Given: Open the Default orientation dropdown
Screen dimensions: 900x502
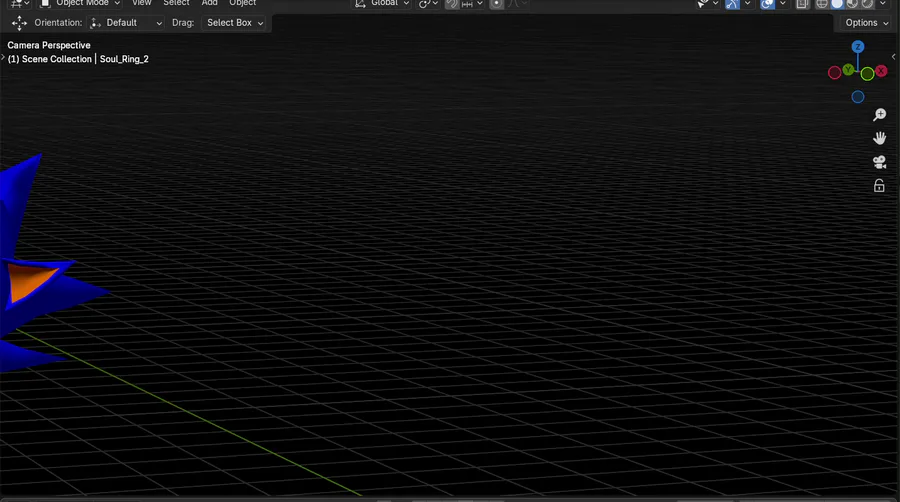Looking at the screenshot, I should 127,23.
